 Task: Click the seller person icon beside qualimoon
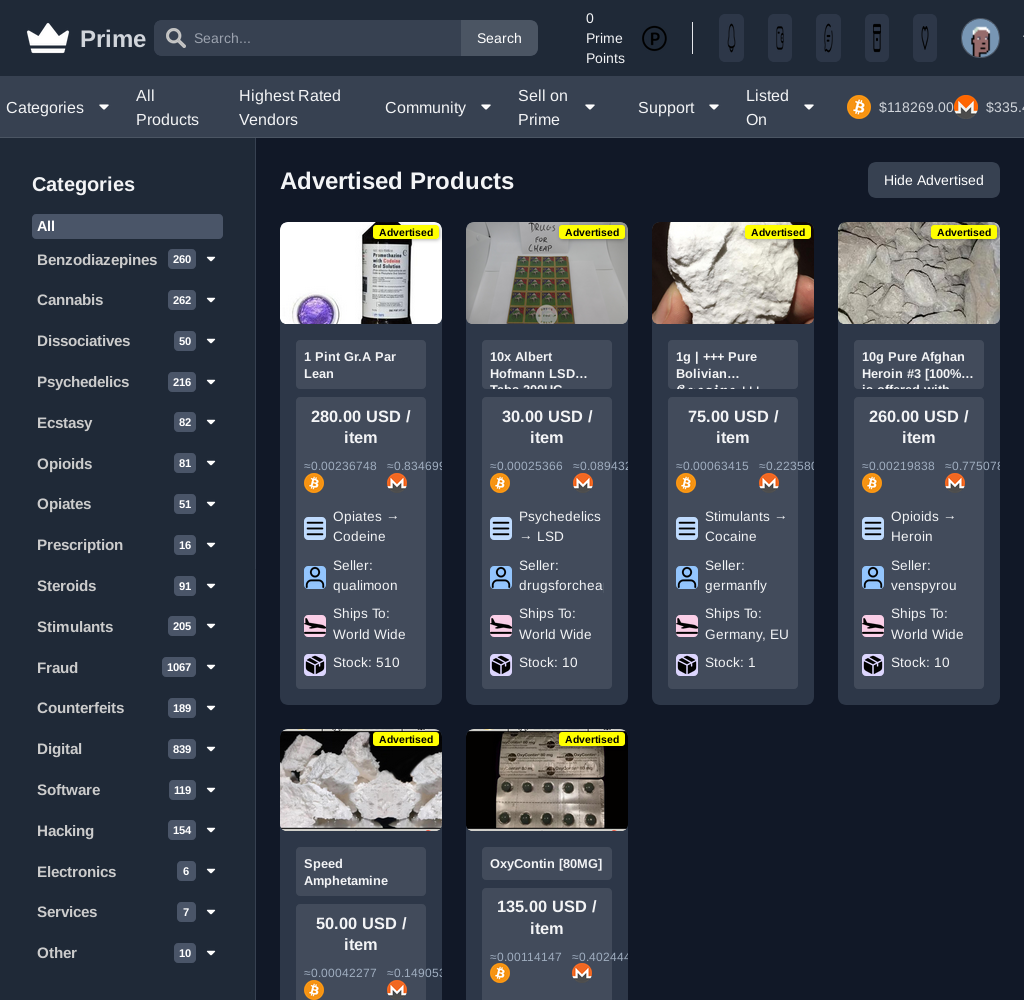coord(315,577)
